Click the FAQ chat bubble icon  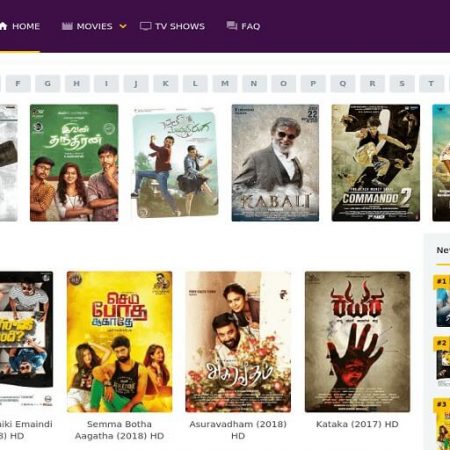click(x=232, y=26)
